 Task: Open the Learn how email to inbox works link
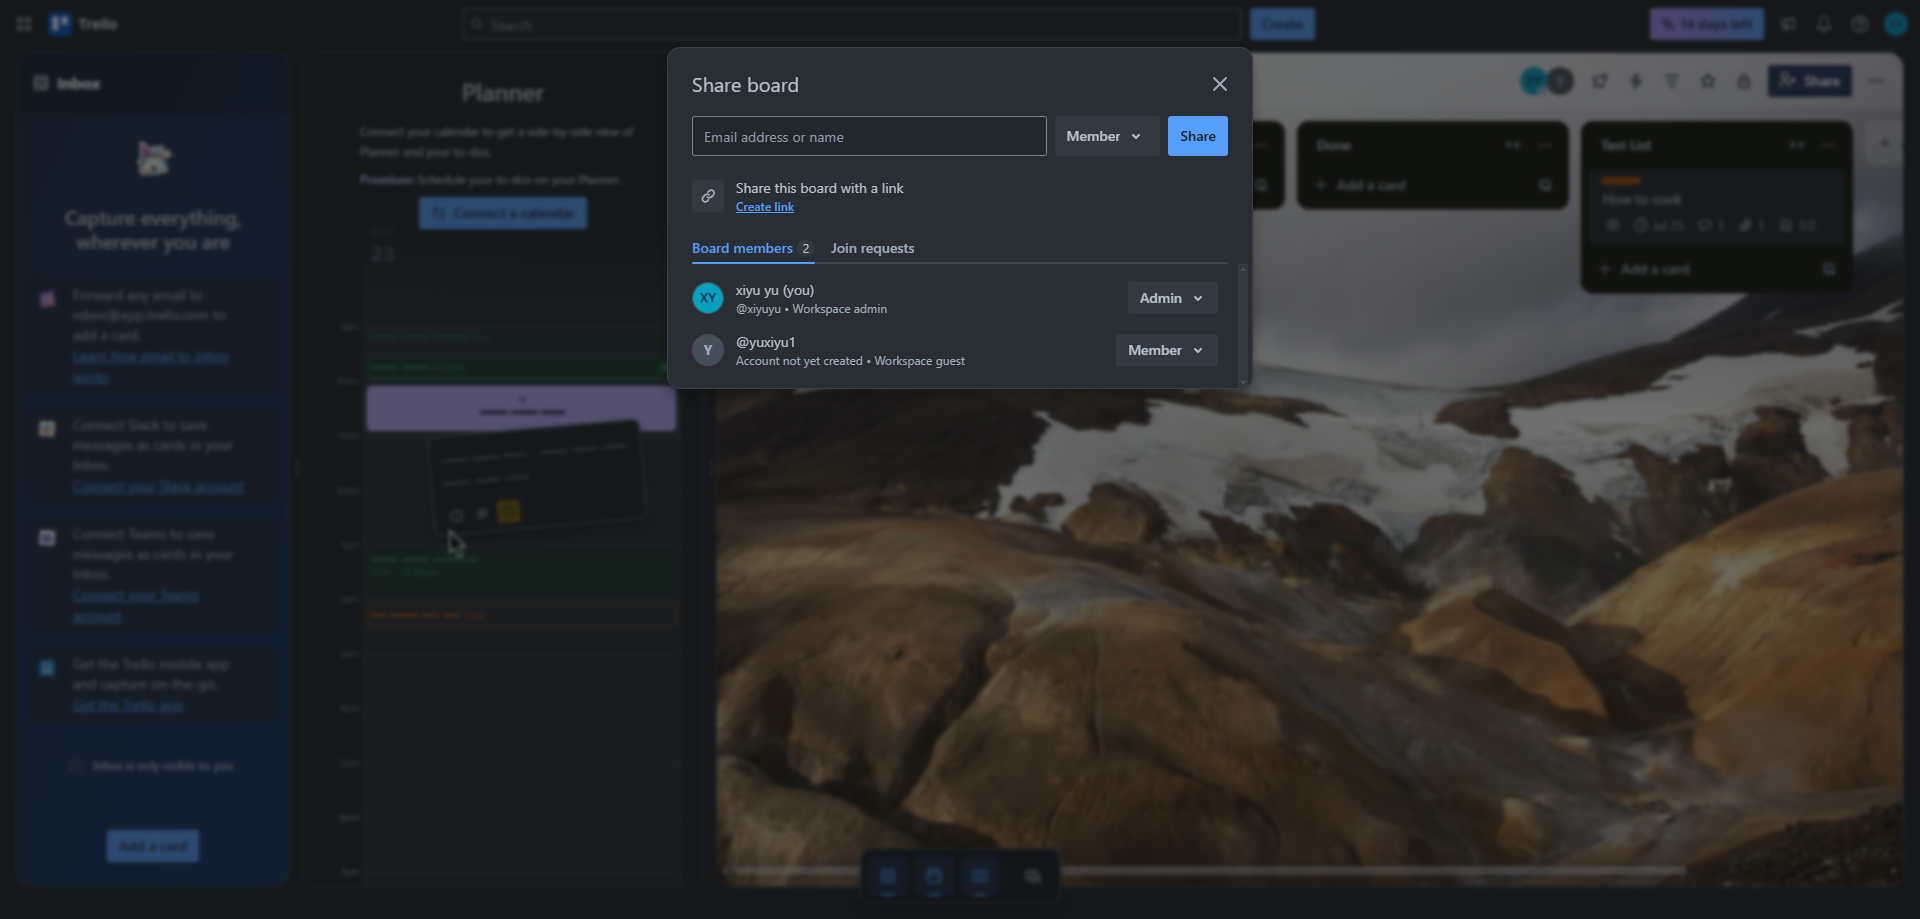point(151,367)
